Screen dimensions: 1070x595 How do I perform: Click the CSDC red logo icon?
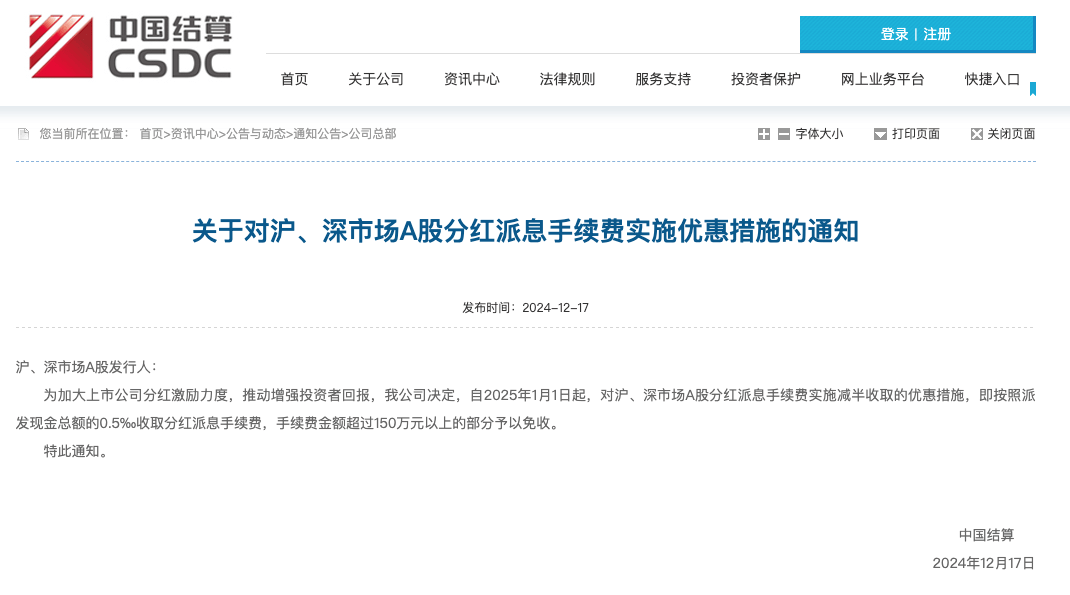pyautogui.click(x=61, y=46)
